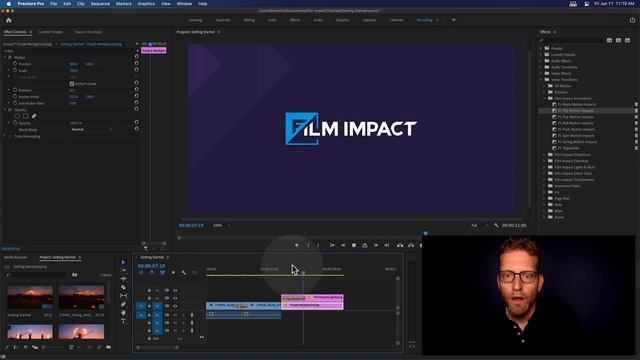Hide V1 track output eye

(175, 306)
